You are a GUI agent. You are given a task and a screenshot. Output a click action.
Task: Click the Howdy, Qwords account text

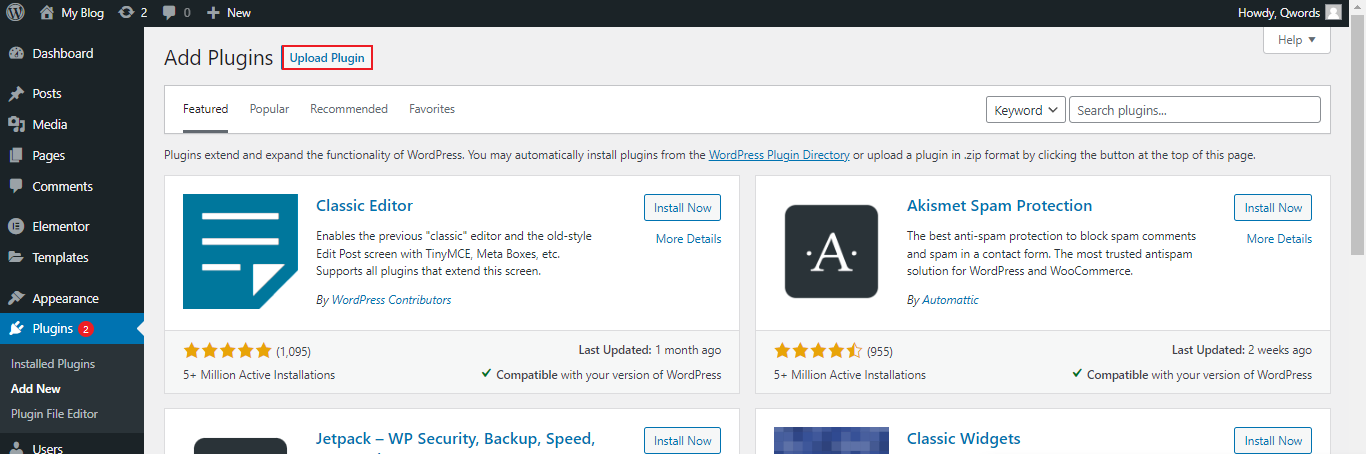point(1279,12)
